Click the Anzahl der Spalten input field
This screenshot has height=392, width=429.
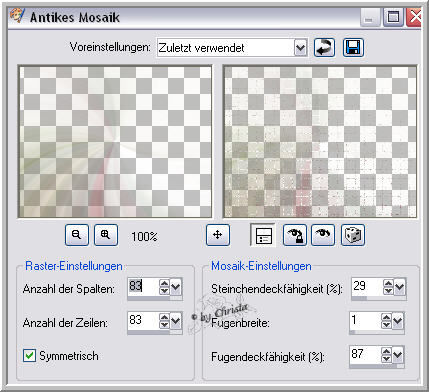tap(143, 286)
